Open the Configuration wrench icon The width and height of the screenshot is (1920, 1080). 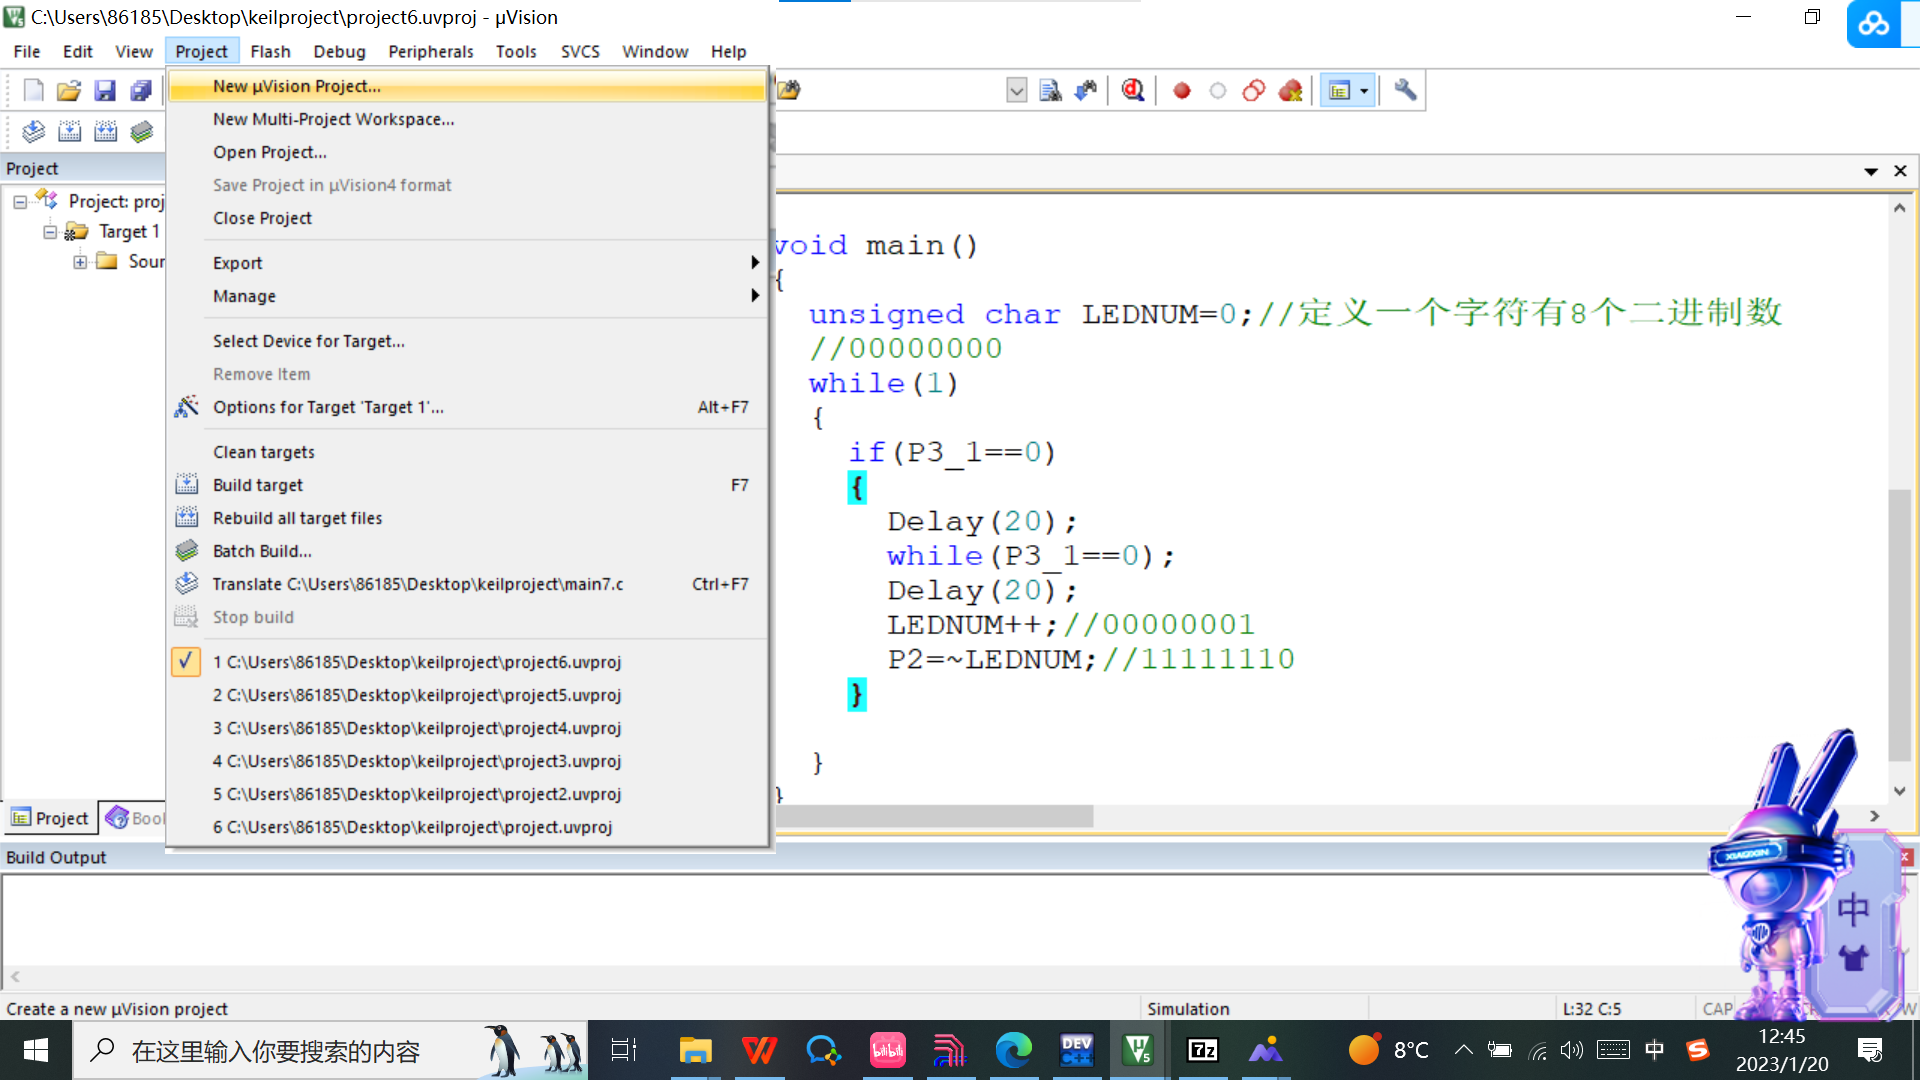[x=1405, y=91]
